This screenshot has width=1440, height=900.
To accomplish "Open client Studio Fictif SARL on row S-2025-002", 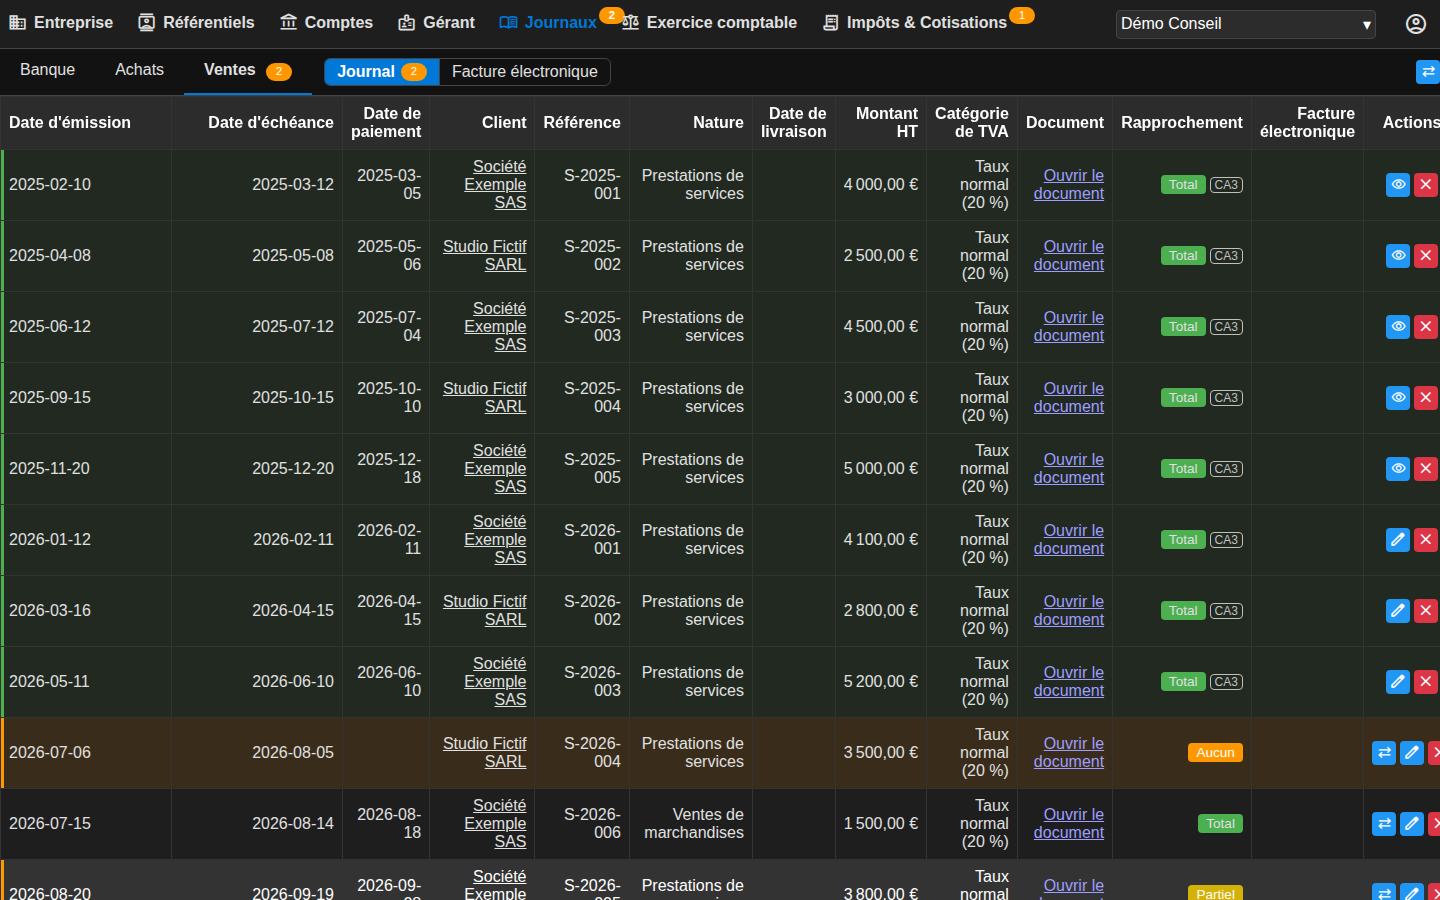I will click(x=484, y=256).
